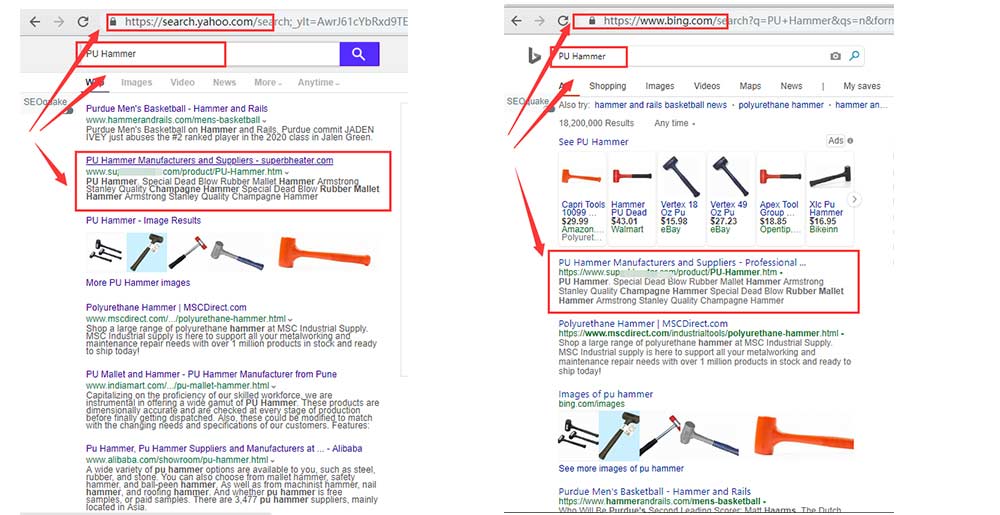Click the Yahoo purple search magnifier button
Screen dimensions: 1000x515
point(359,54)
